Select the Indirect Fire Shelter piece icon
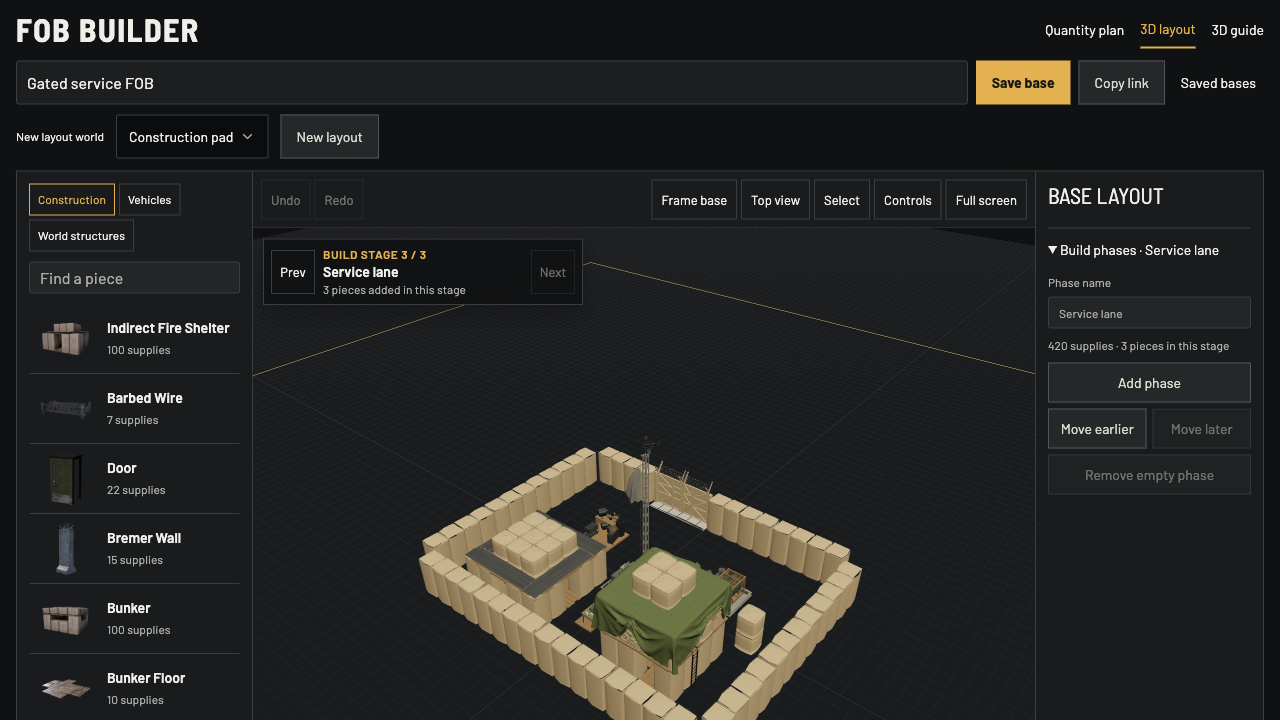 pyautogui.click(x=65, y=338)
